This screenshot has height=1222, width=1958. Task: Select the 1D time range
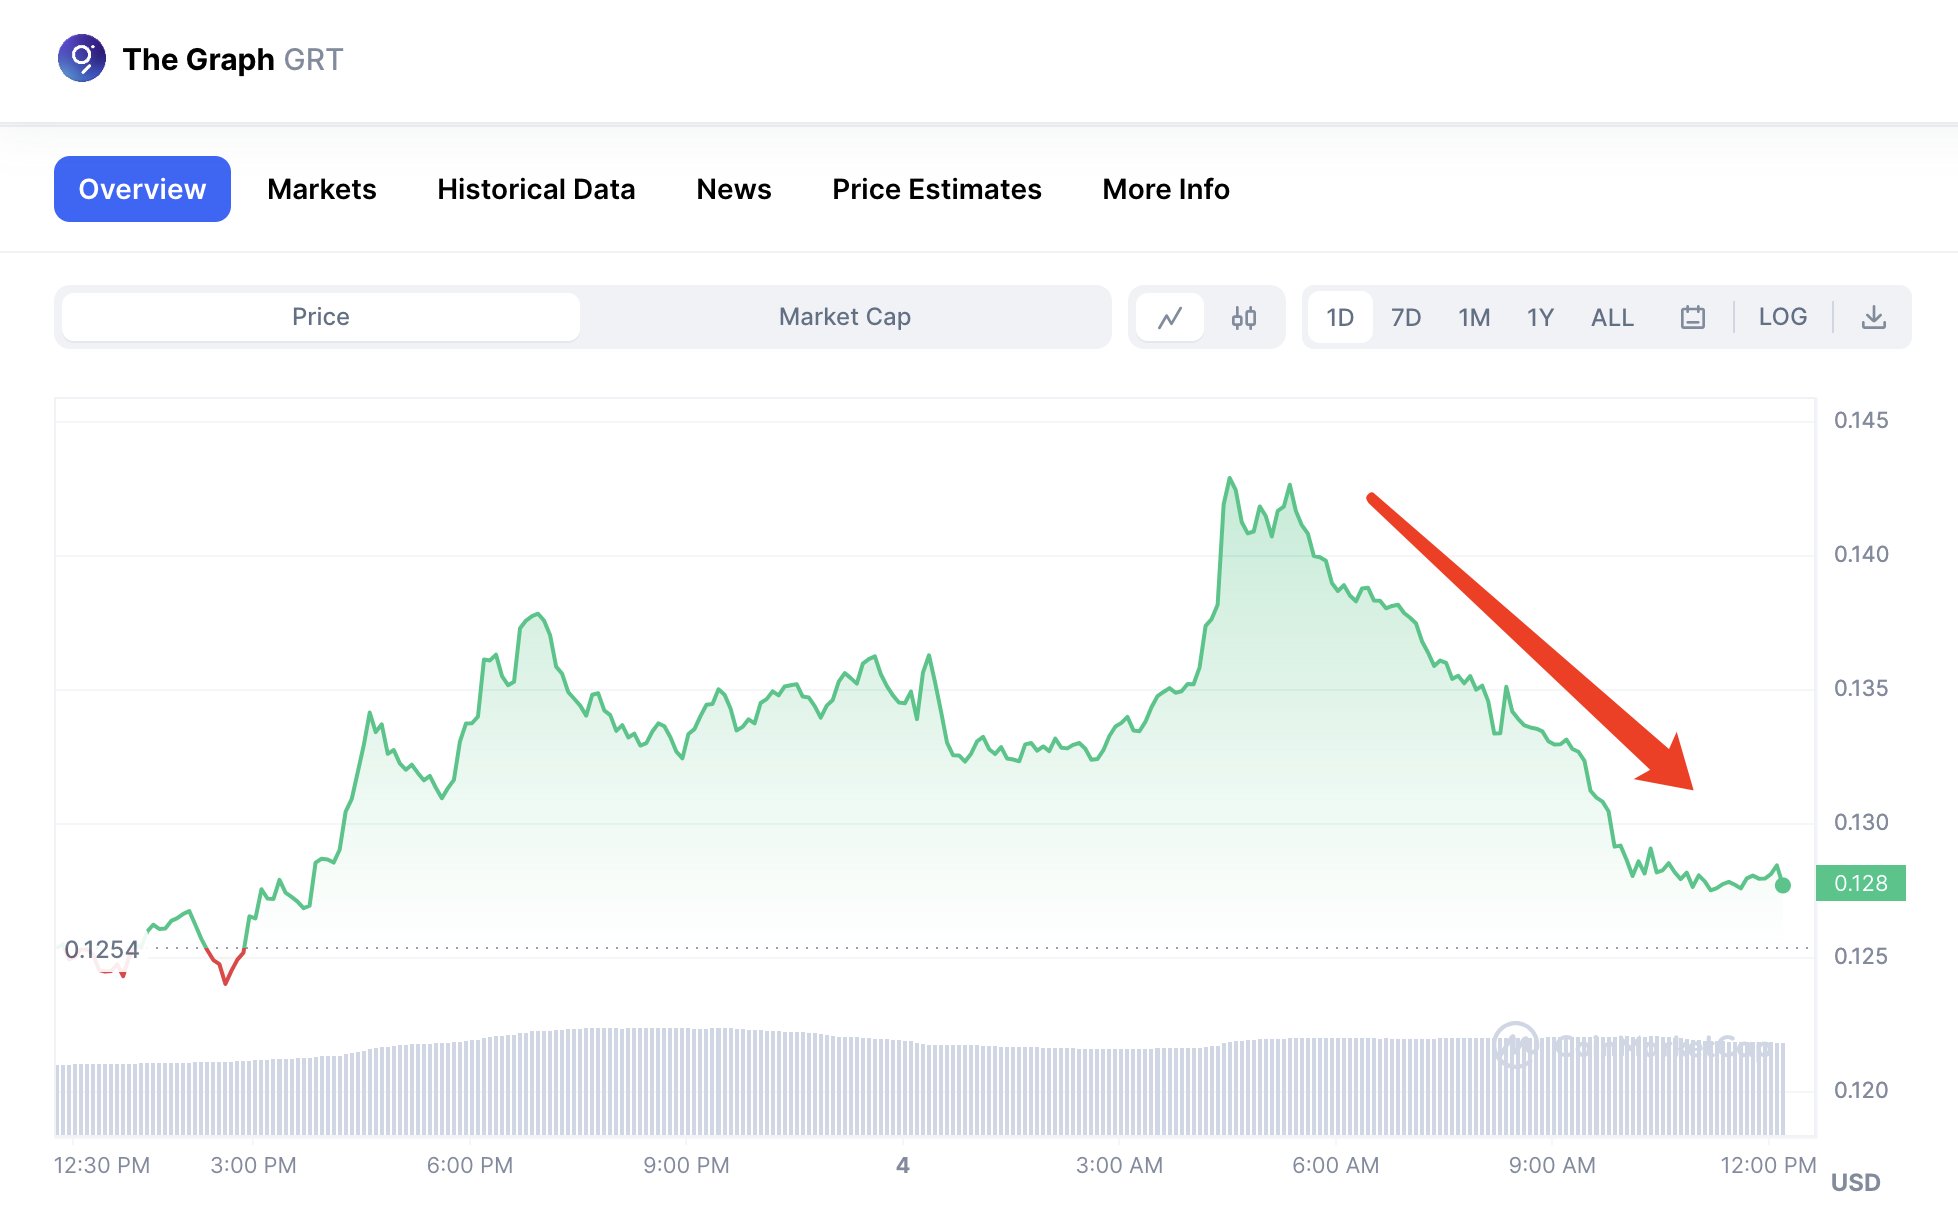click(x=1339, y=318)
